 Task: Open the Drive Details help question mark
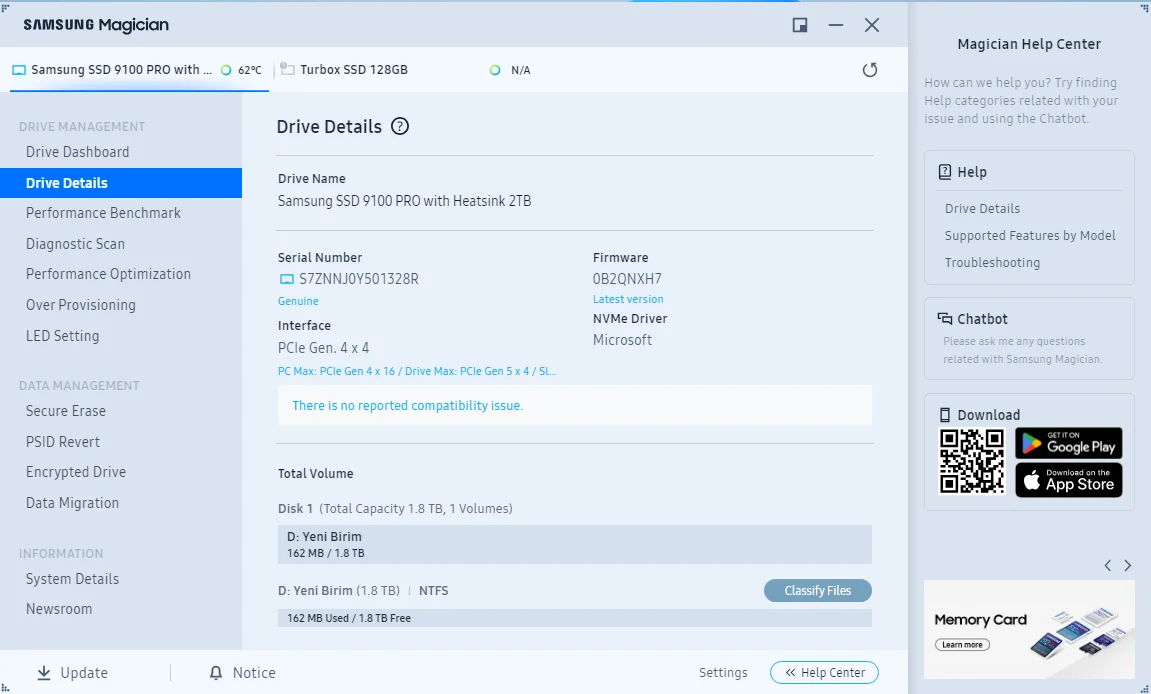(400, 126)
